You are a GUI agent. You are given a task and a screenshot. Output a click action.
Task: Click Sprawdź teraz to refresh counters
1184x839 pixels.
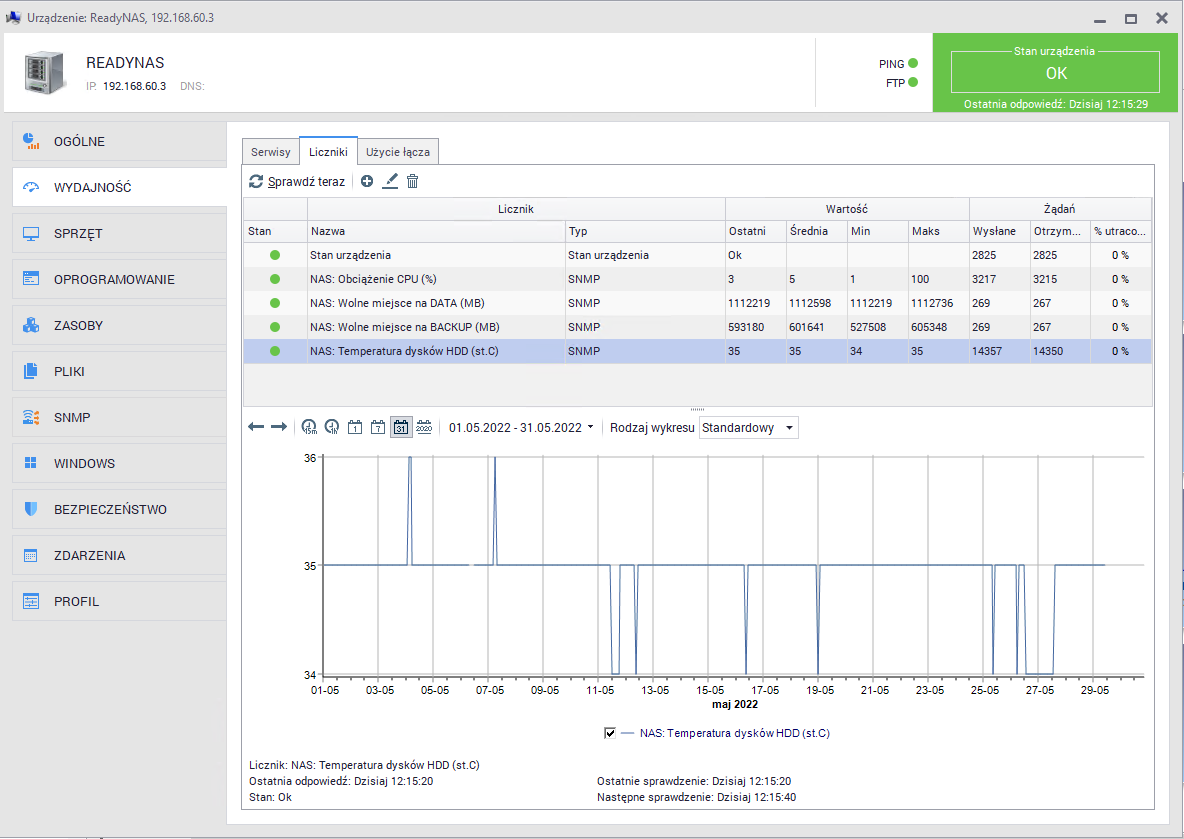[x=297, y=181]
